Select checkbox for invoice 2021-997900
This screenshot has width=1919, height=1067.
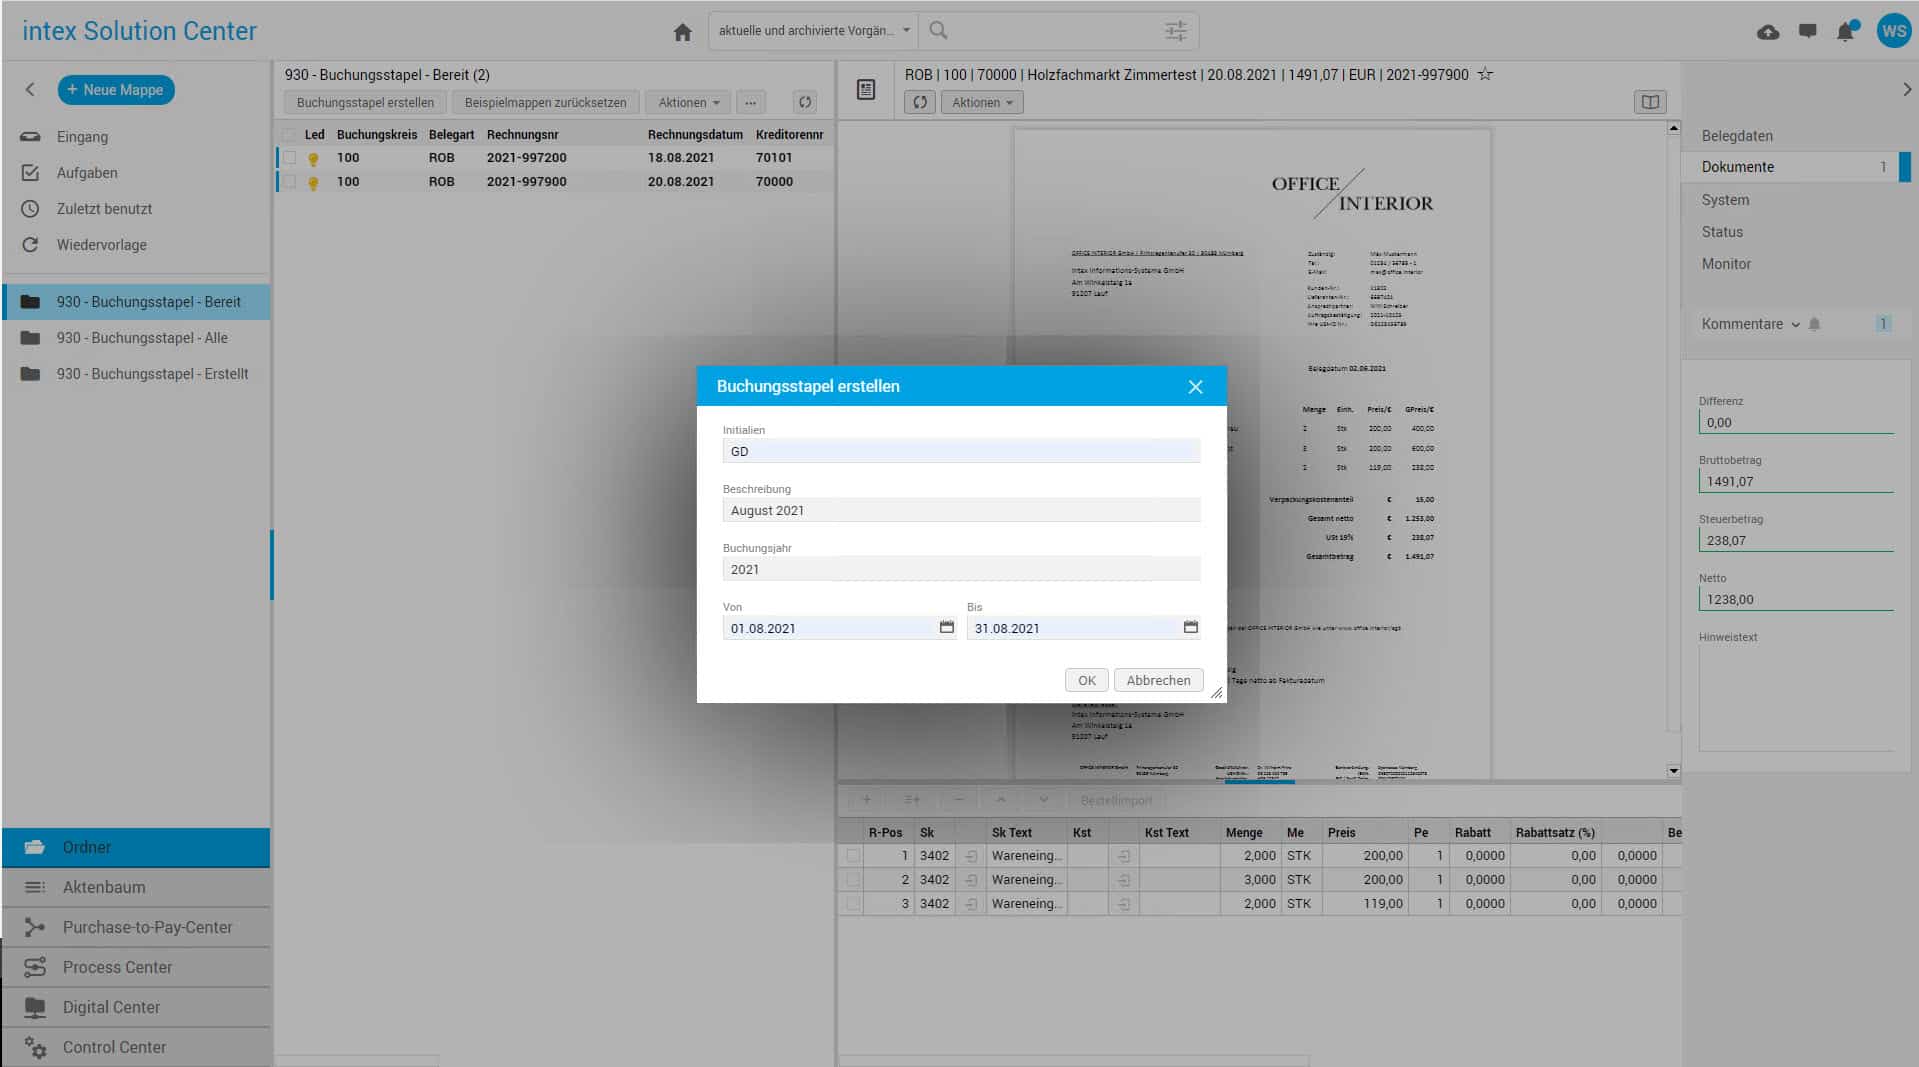pyautogui.click(x=289, y=182)
